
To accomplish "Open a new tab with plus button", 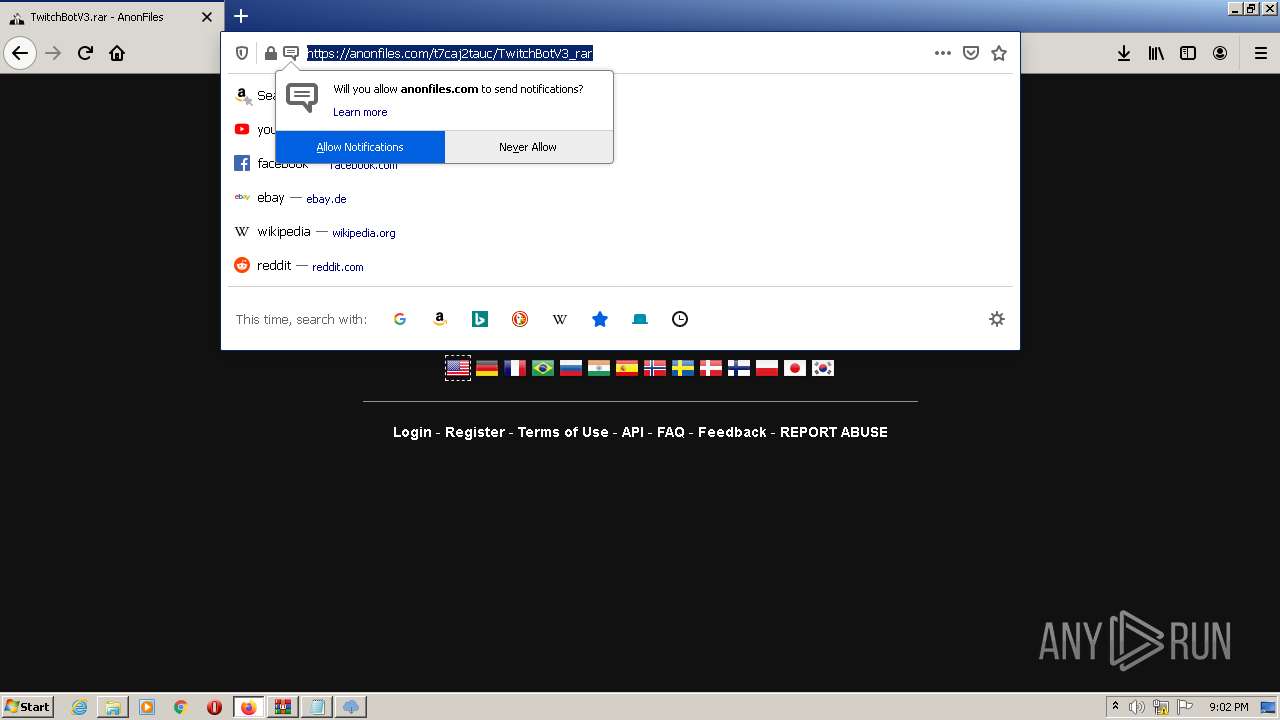I will tap(241, 16).
